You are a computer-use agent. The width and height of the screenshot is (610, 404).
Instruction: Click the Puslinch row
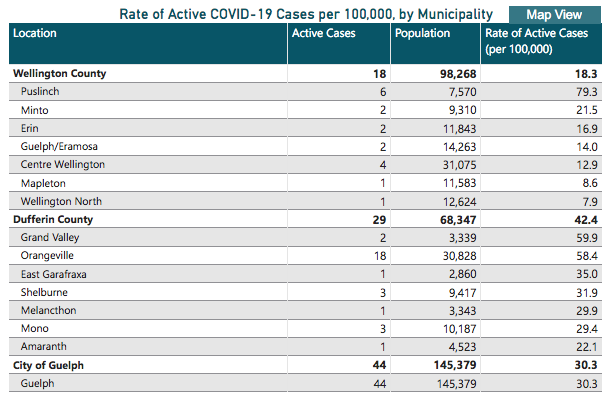[41, 92]
